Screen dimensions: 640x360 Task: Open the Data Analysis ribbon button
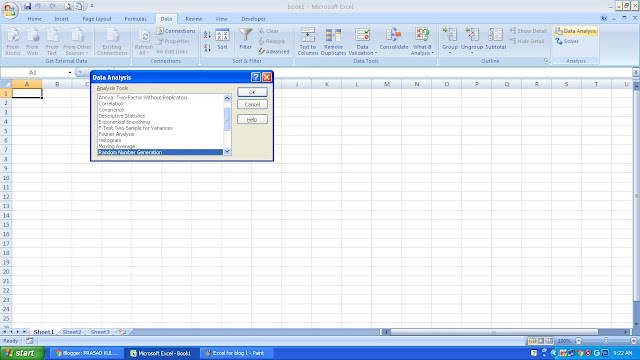pos(576,31)
